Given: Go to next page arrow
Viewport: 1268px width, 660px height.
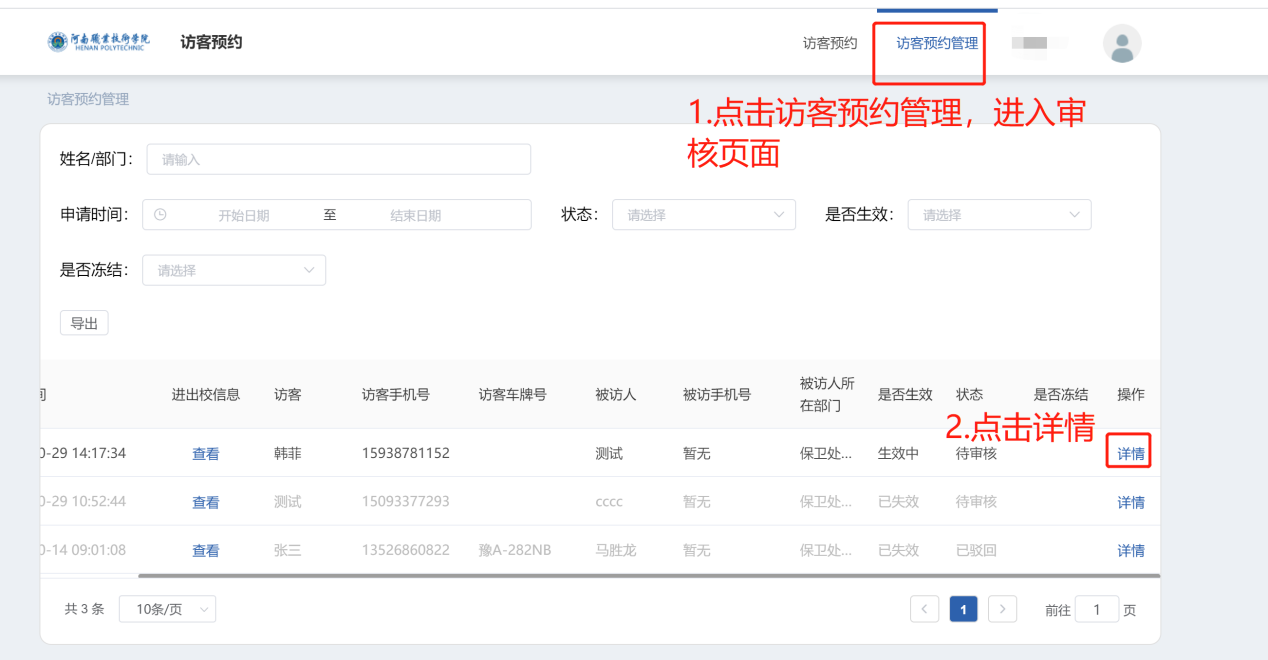Looking at the screenshot, I should point(1002,609).
